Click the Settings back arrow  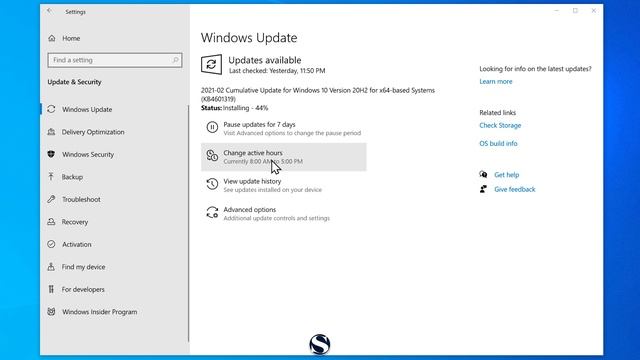pos(49,11)
